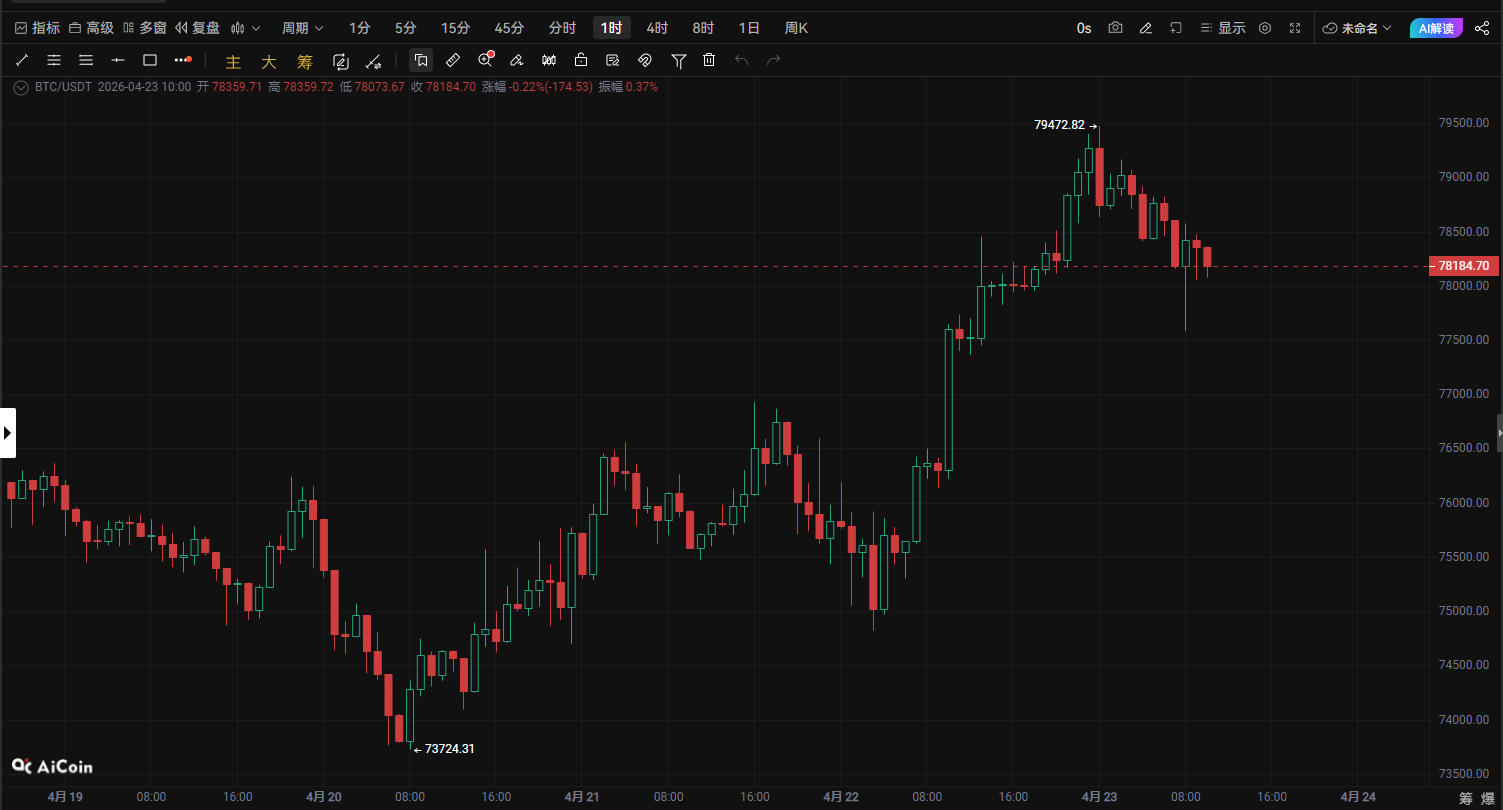
Task: Click the zoom-in magnifier tool
Action: [485, 60]
